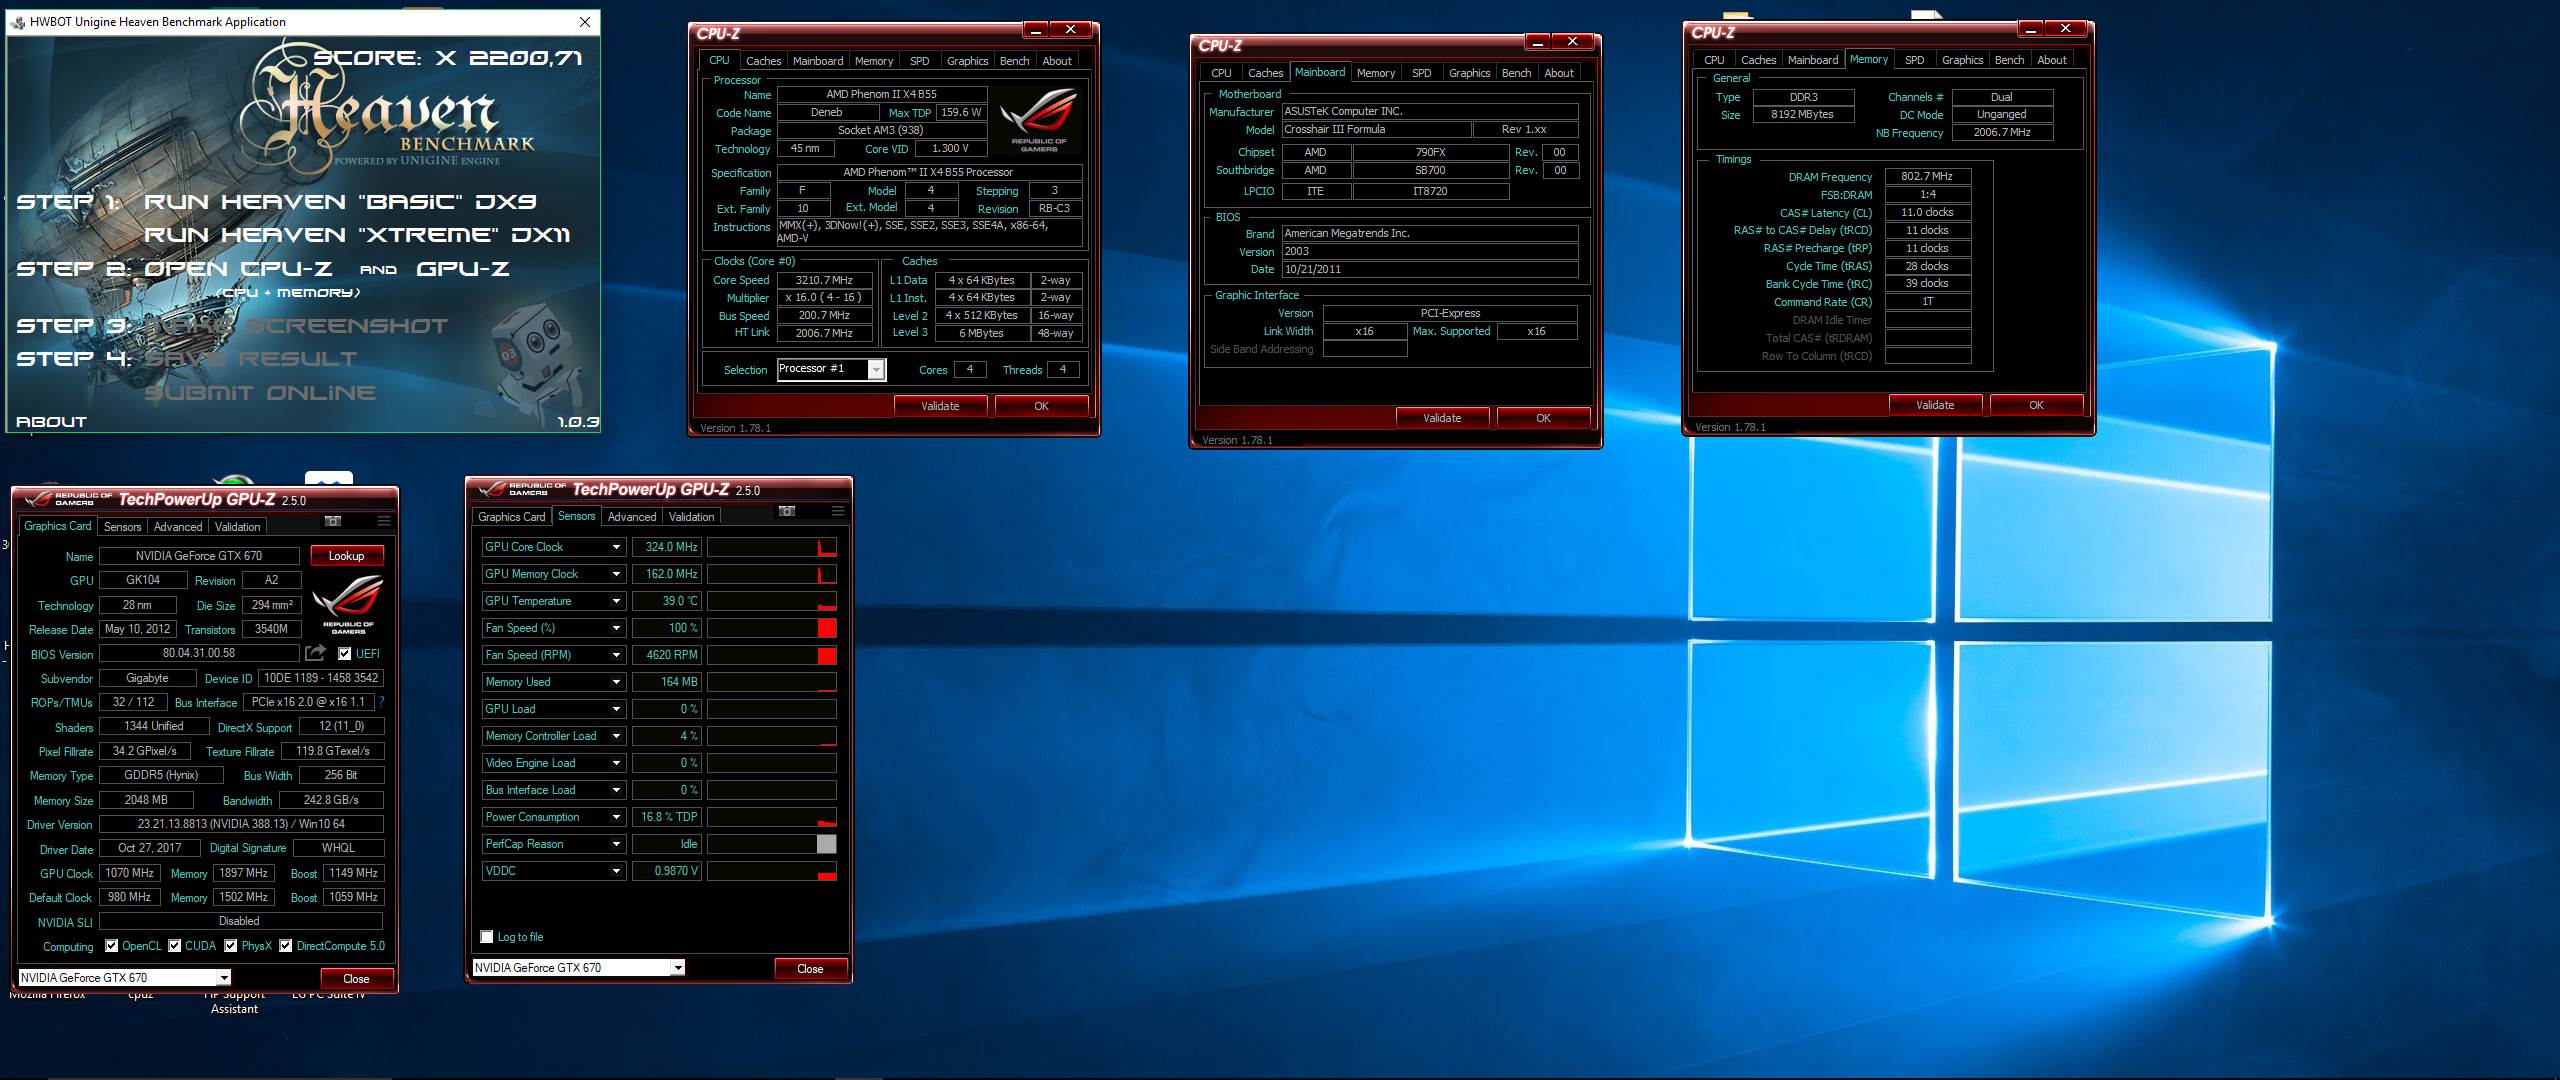Open the GPU Temperature sensor dropdown
2560x1080 pixels.
pos(616,601)
